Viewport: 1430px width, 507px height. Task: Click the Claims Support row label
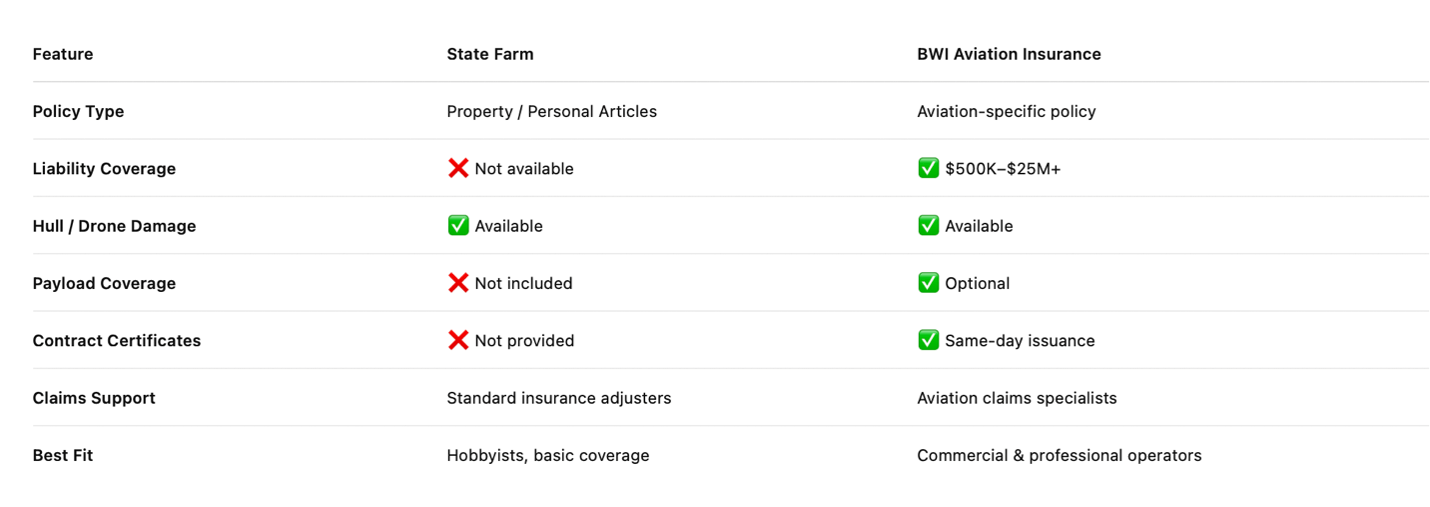94,398
